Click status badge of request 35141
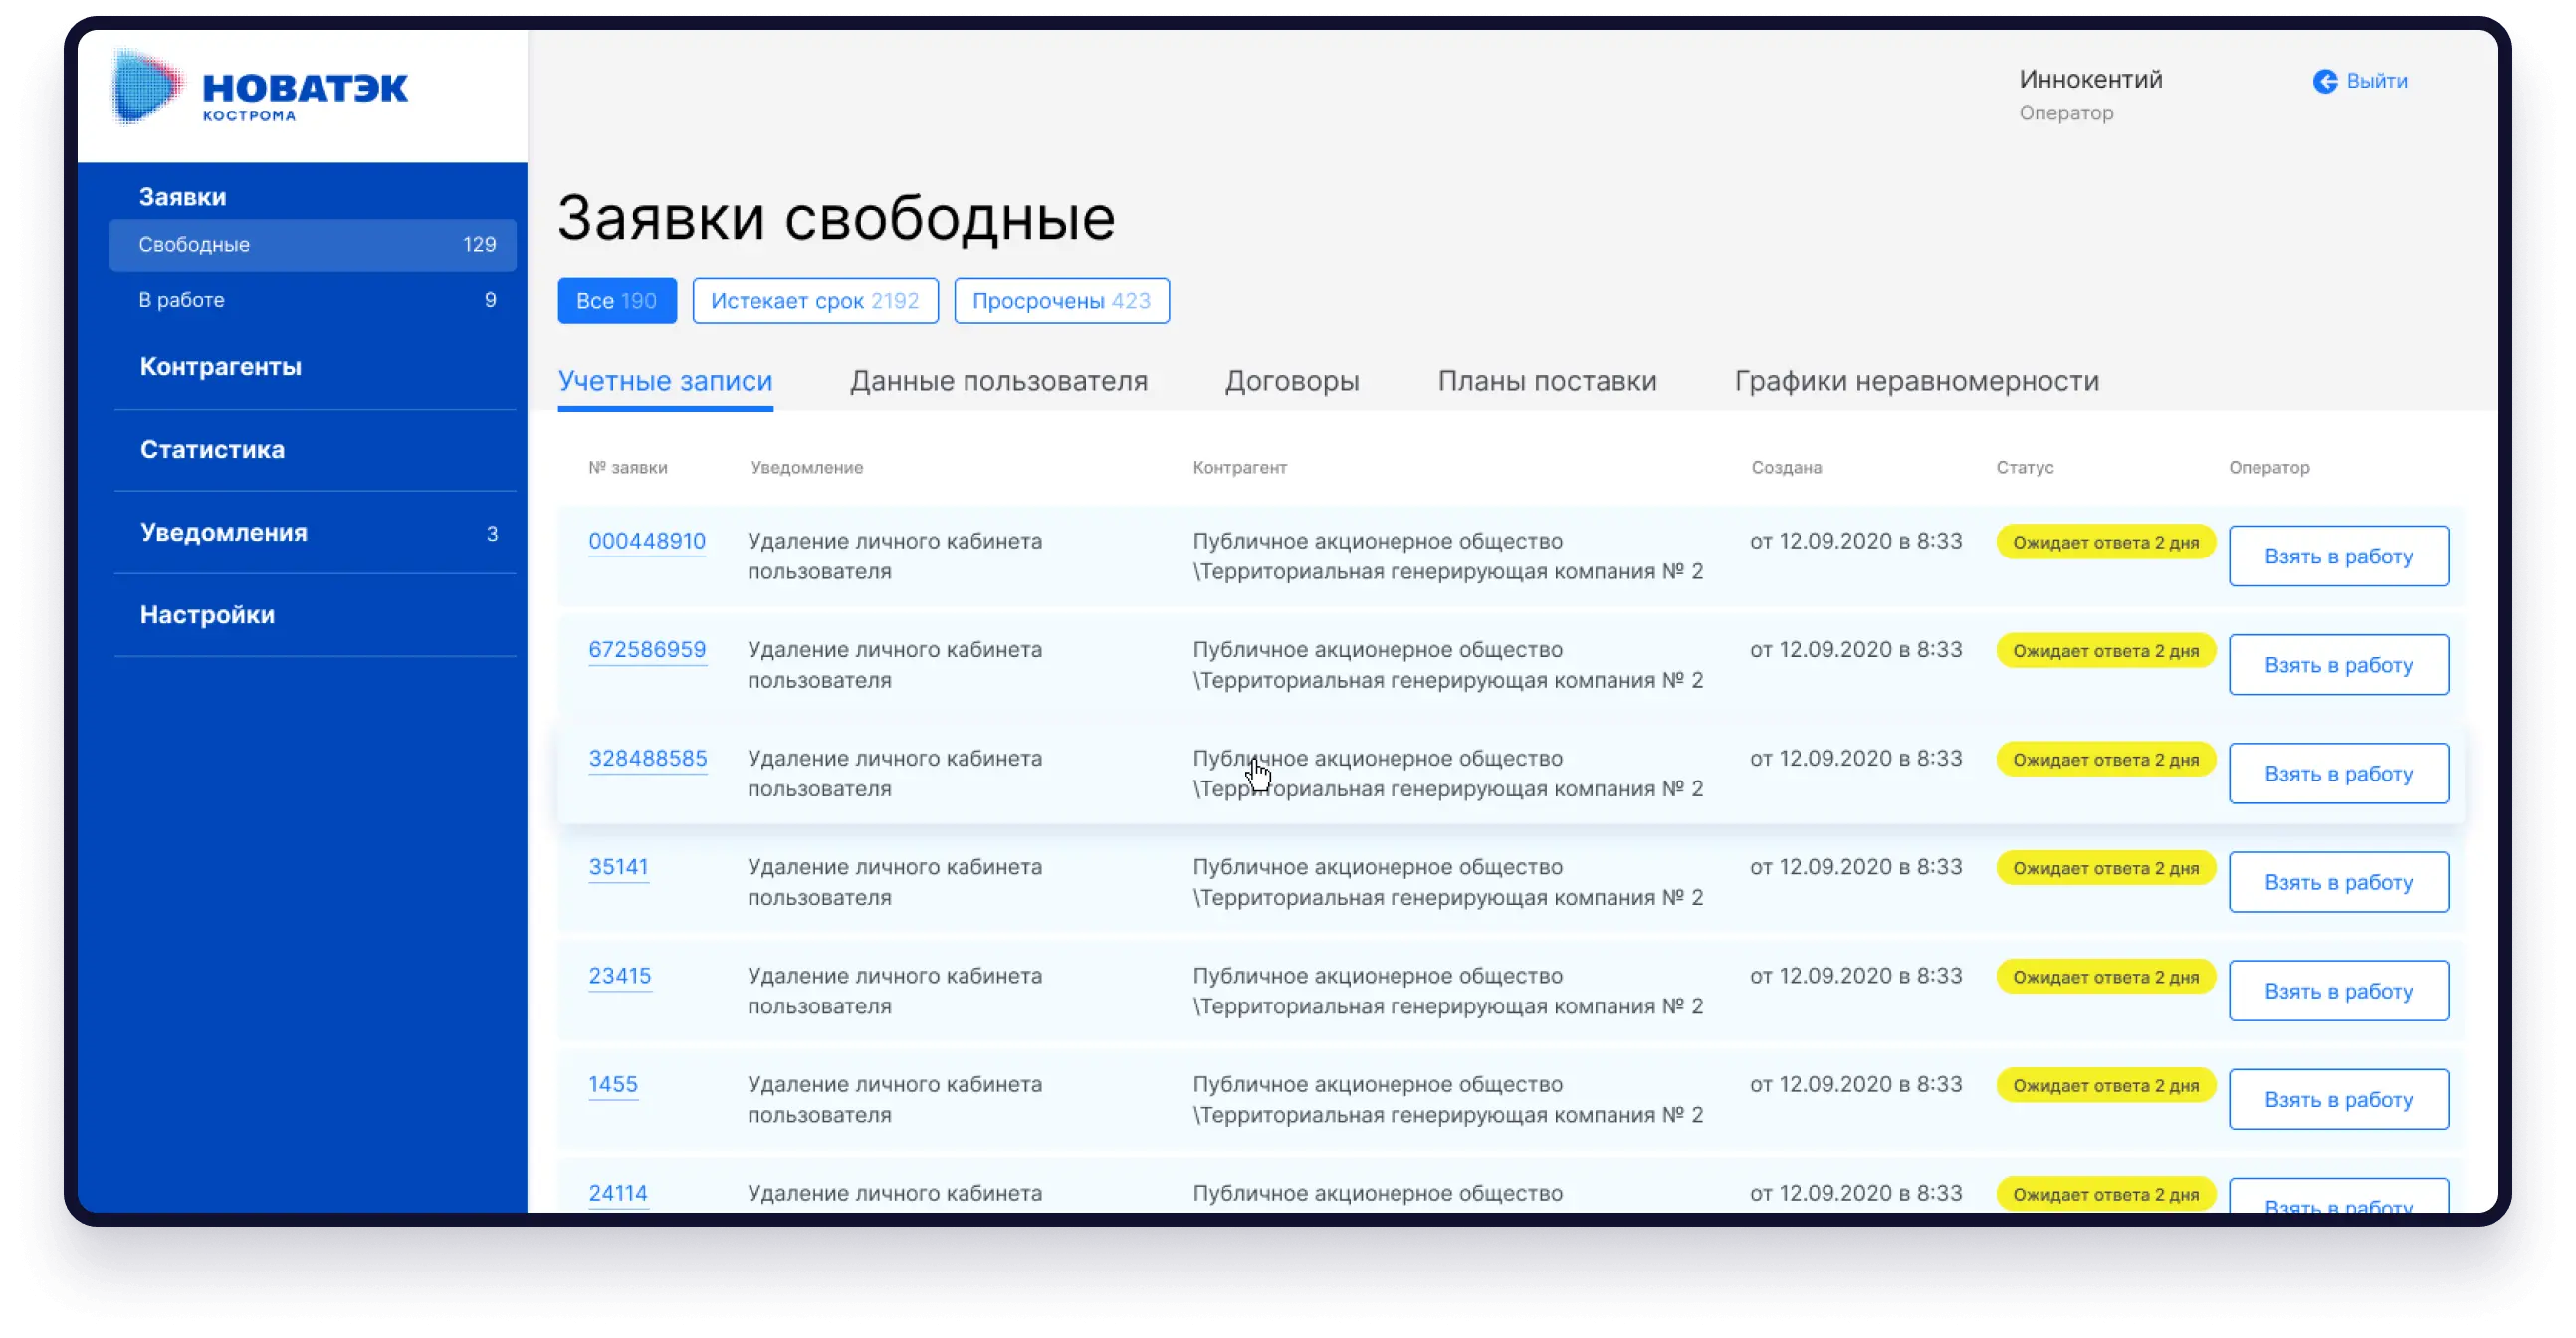Screen dimensions: 2576x1338 2105,869
